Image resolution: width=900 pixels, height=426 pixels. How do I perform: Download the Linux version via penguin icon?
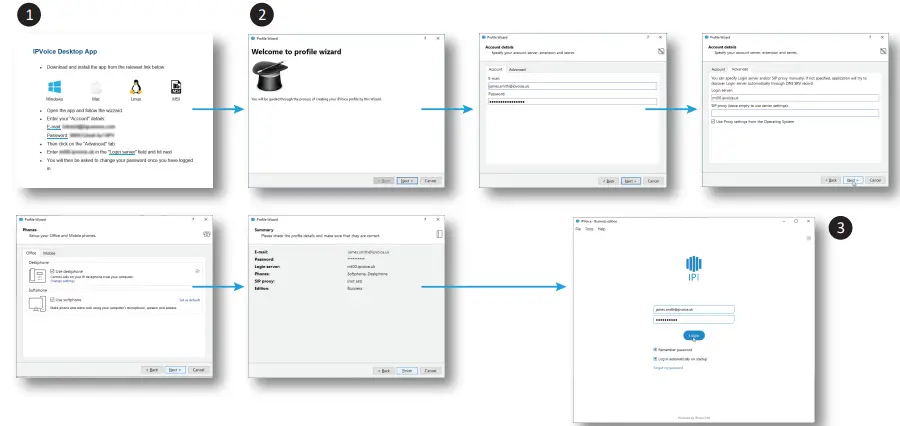pyautogui.click(x=136, y=87)
